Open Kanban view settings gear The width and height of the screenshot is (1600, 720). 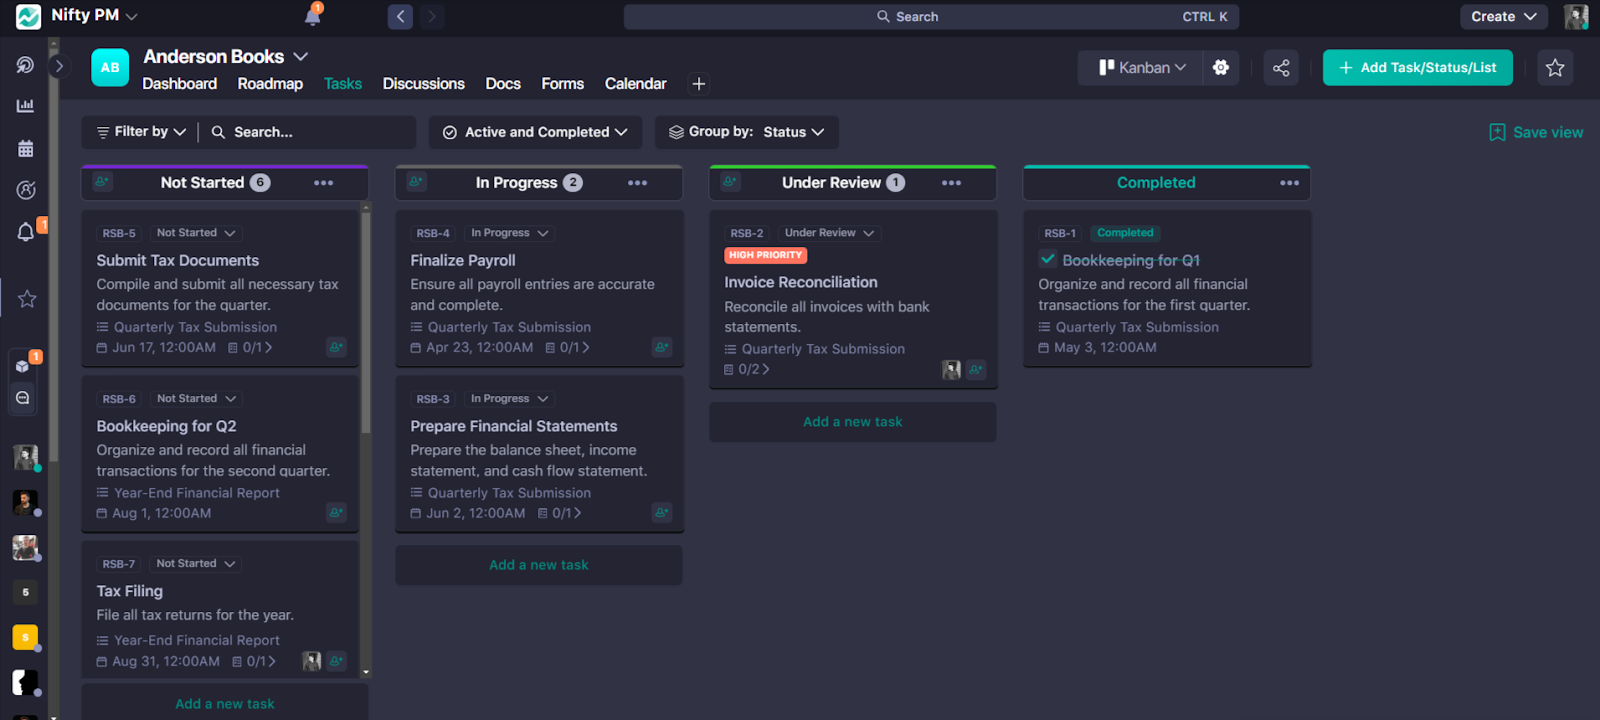(x=1221, y=67)
